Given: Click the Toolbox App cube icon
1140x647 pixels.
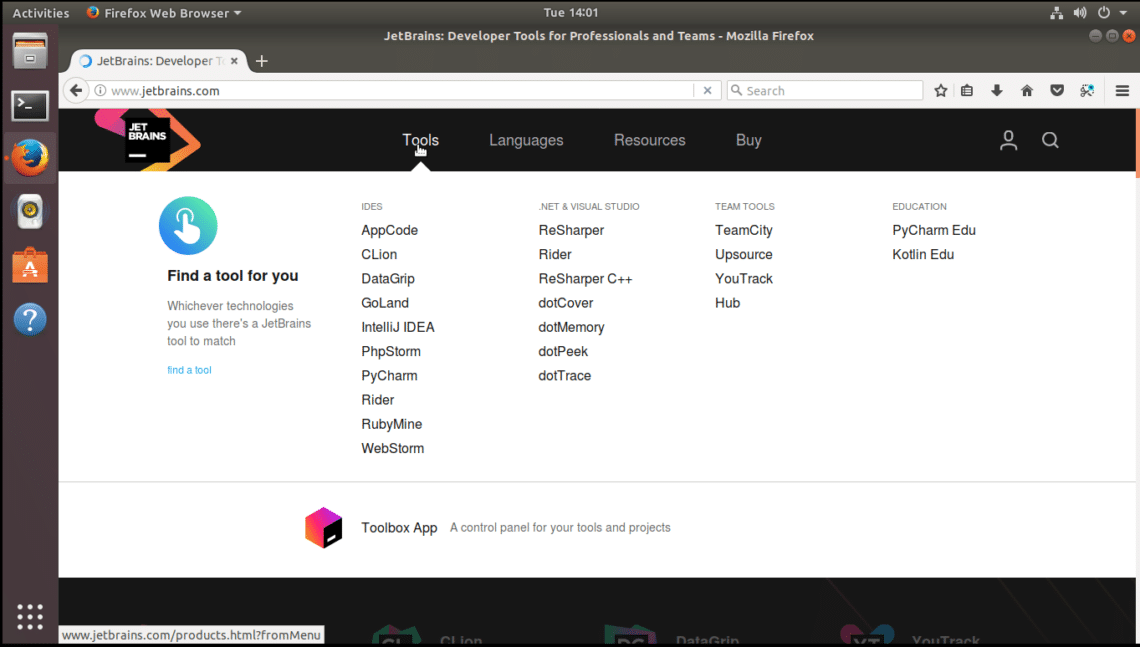Looking at the screenshot, I should pyautogui.click(x=324, y=528).
